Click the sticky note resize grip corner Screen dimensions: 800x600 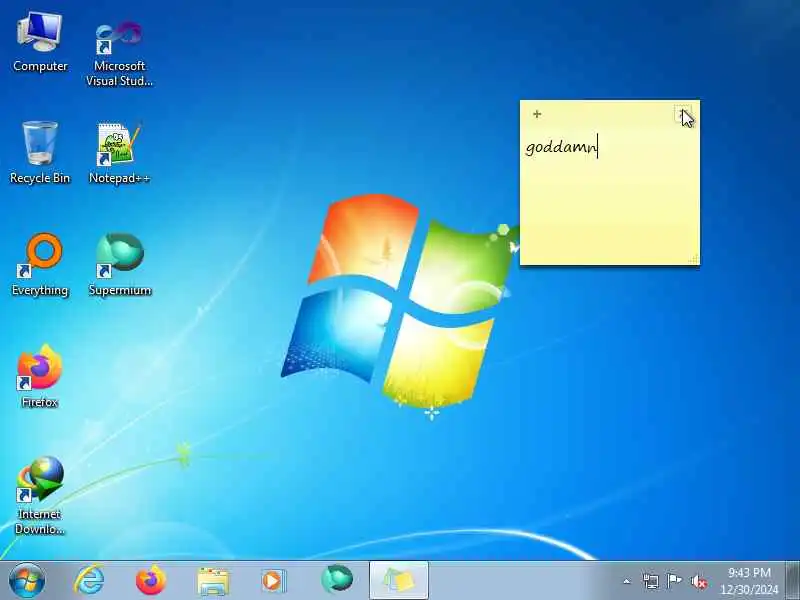coord(693,259)
